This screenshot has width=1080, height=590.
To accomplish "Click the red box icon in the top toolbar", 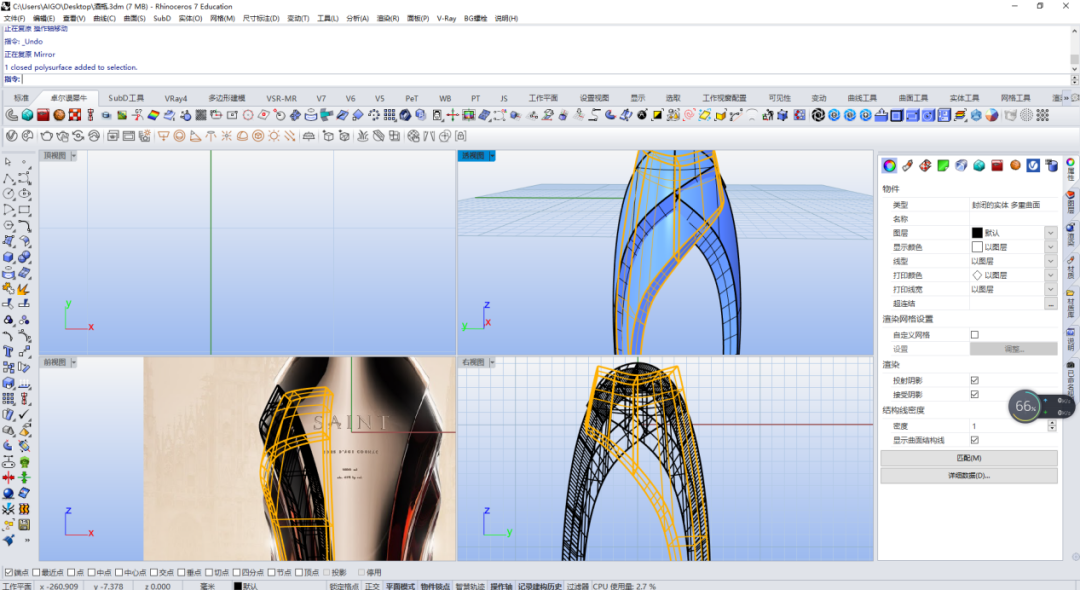I will (x=43, y=115).
